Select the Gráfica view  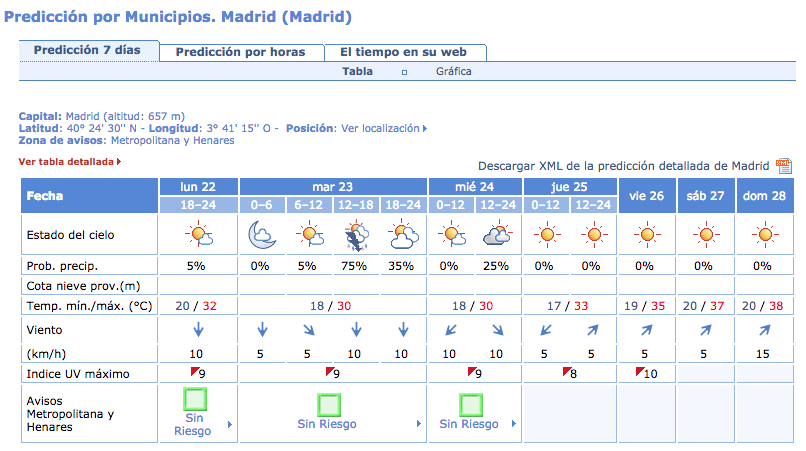click(453, 71)
